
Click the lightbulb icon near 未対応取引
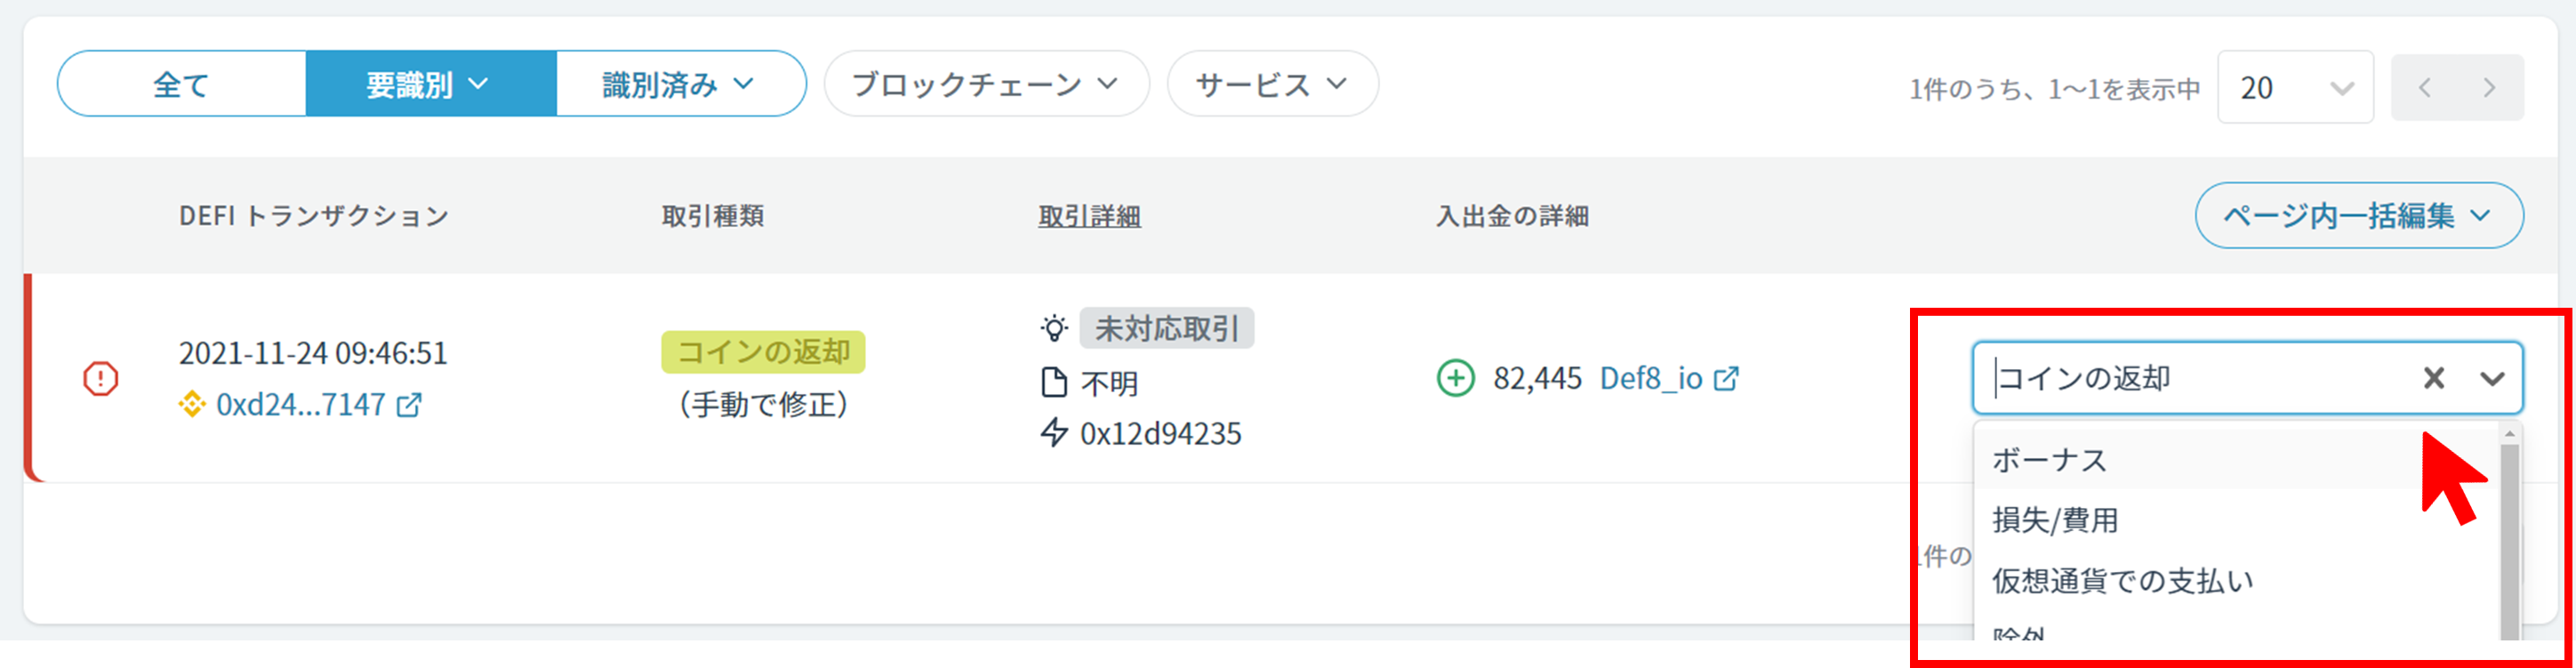(x=1054, y=328)
